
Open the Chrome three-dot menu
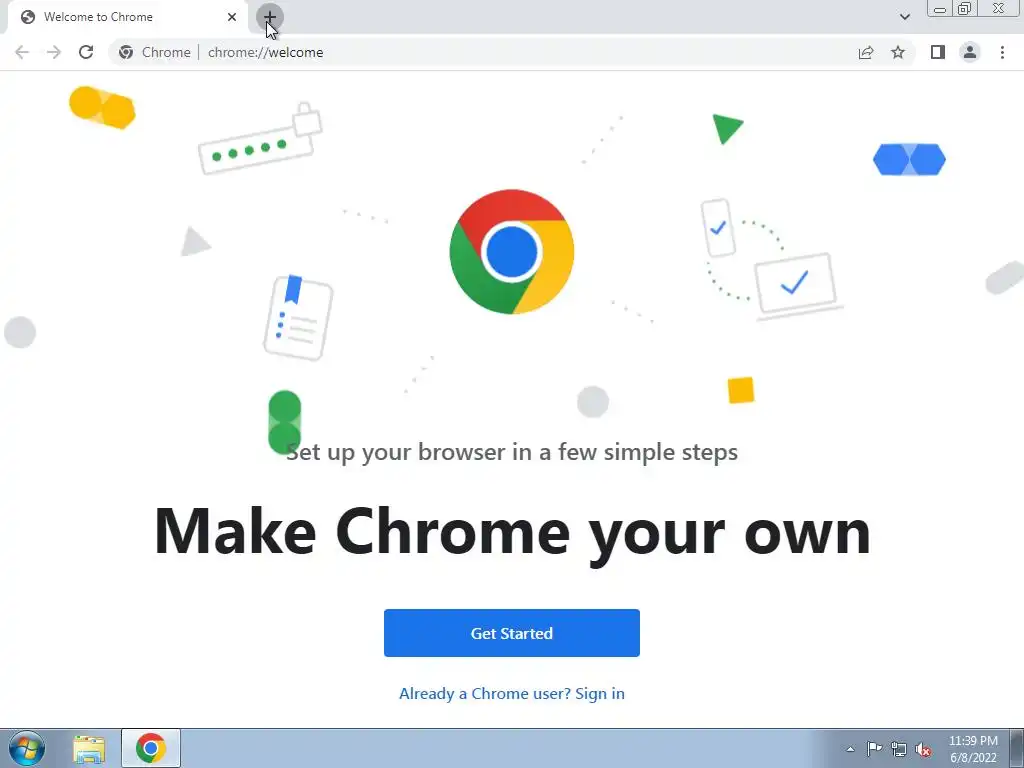(1002, 52)
